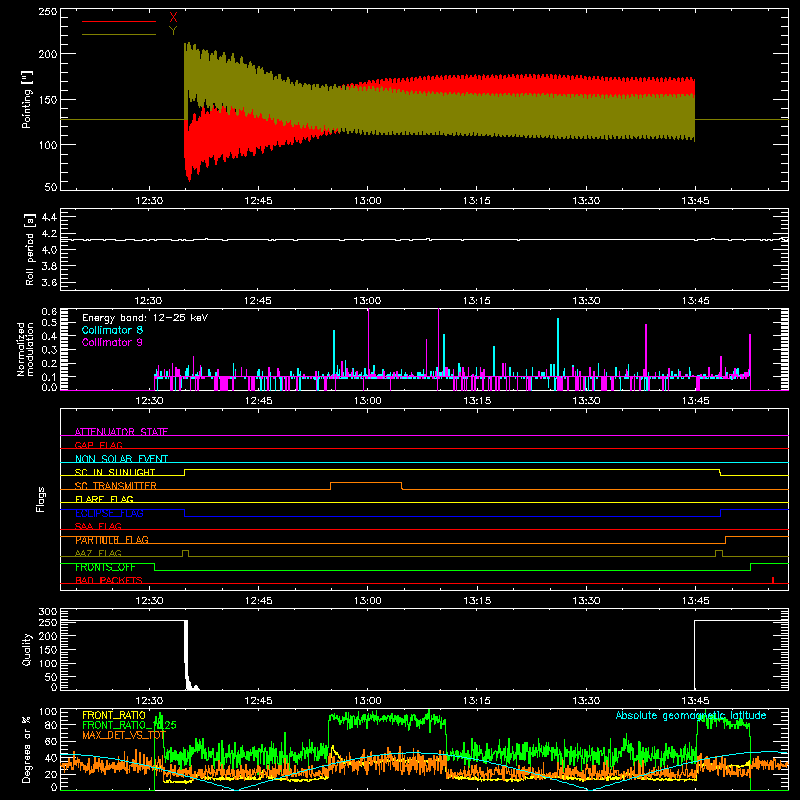This screenshot has height=800, width=800.
Task: Click the SC_TRANSMITTER flag label
Action: [116, 486]
